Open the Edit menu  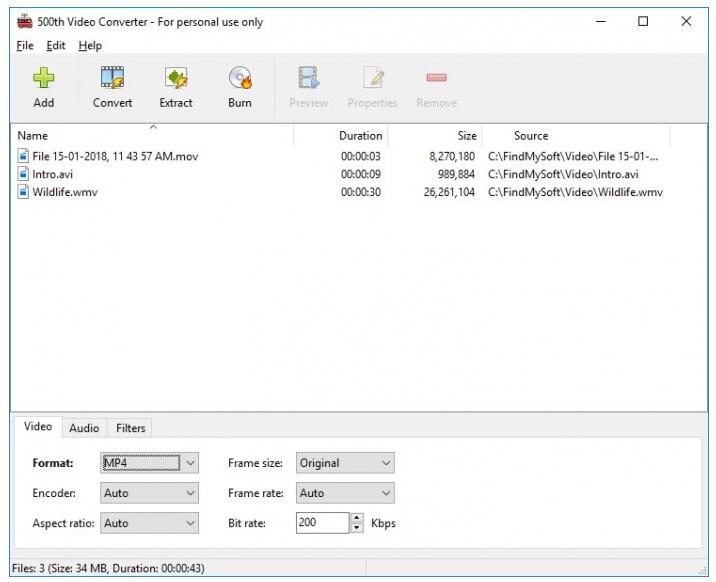click(x=56, y=46)
